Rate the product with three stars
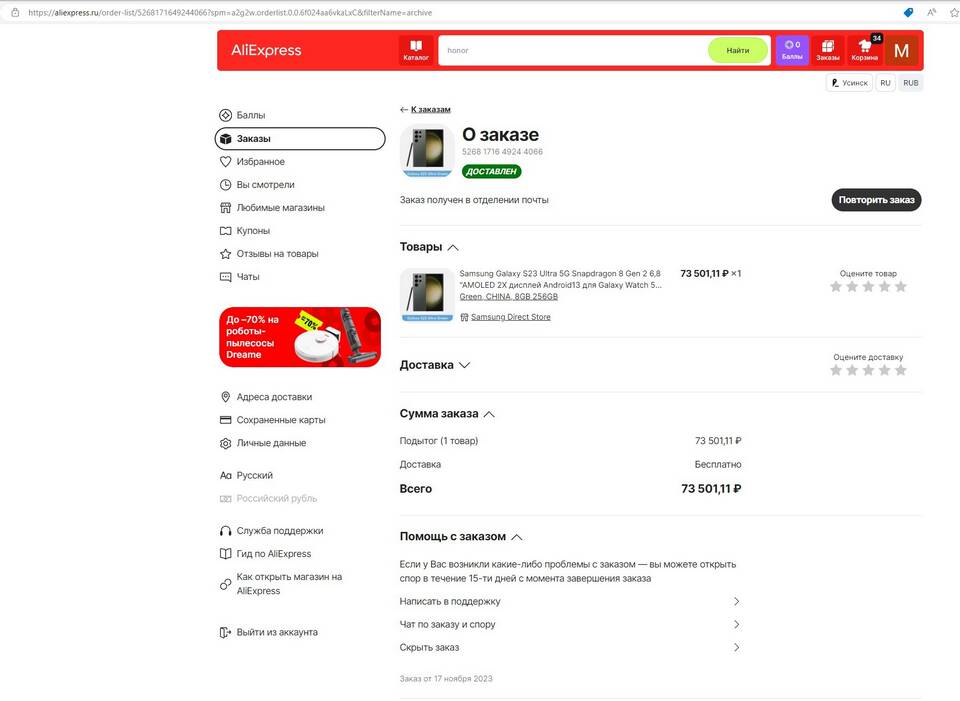960x701 pixels. (868, 287)
